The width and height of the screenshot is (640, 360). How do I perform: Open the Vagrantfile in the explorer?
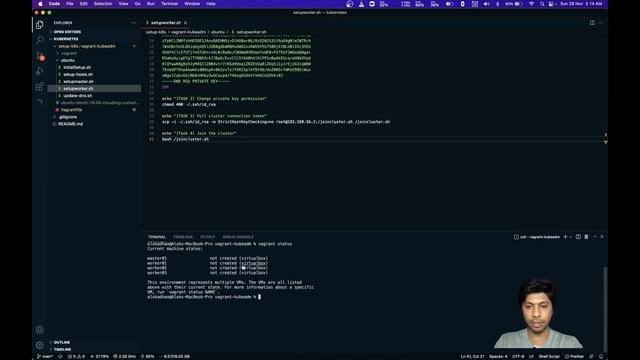point(71,110)
